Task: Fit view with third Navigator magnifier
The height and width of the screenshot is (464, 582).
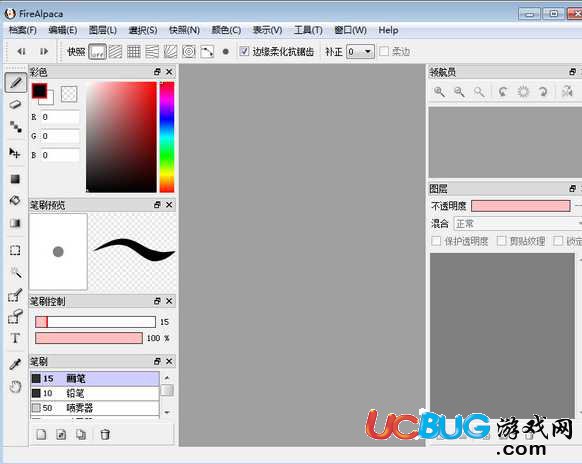Action: 479,92
